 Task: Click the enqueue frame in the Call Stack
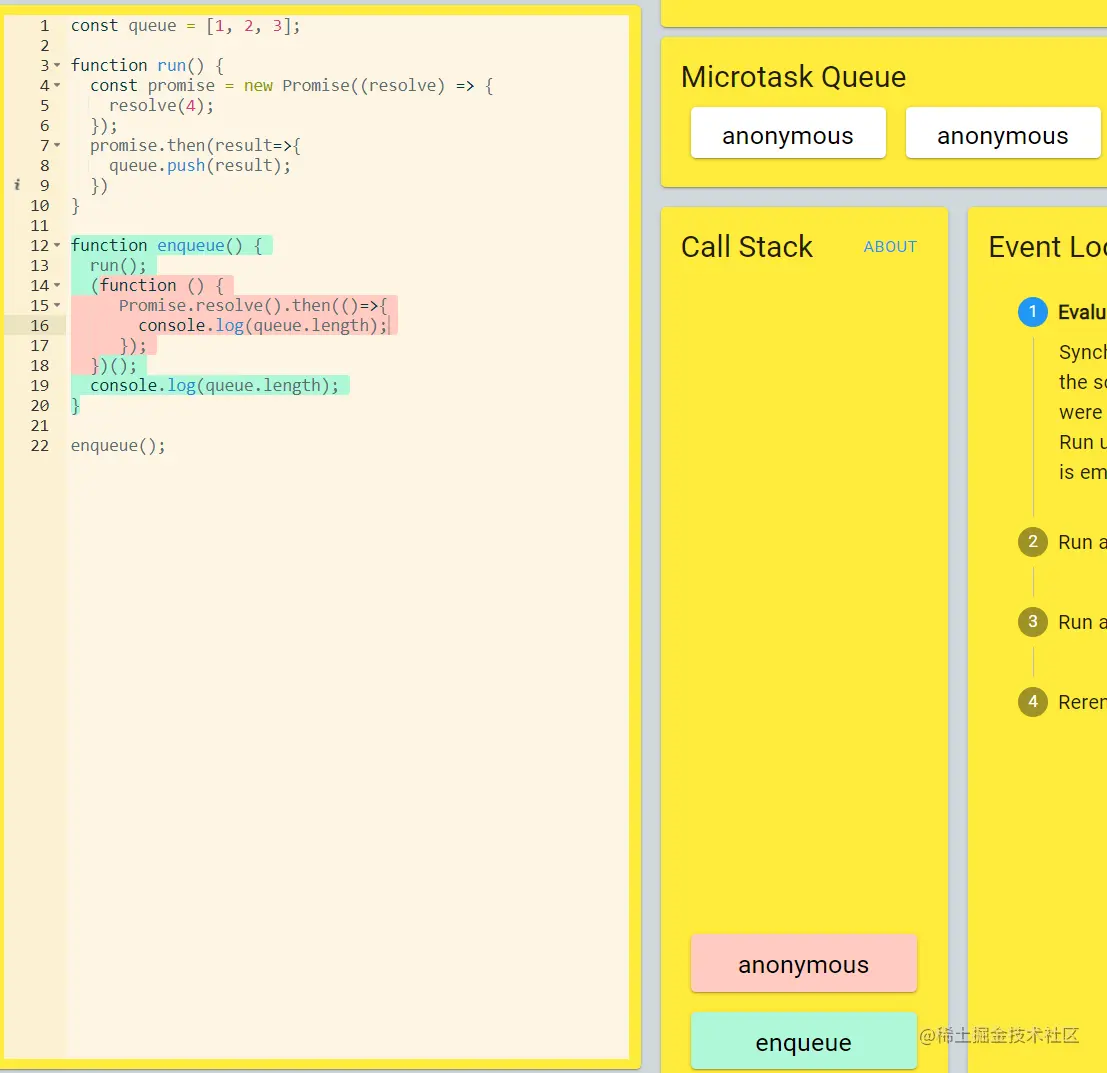[x=803, y=1041]
